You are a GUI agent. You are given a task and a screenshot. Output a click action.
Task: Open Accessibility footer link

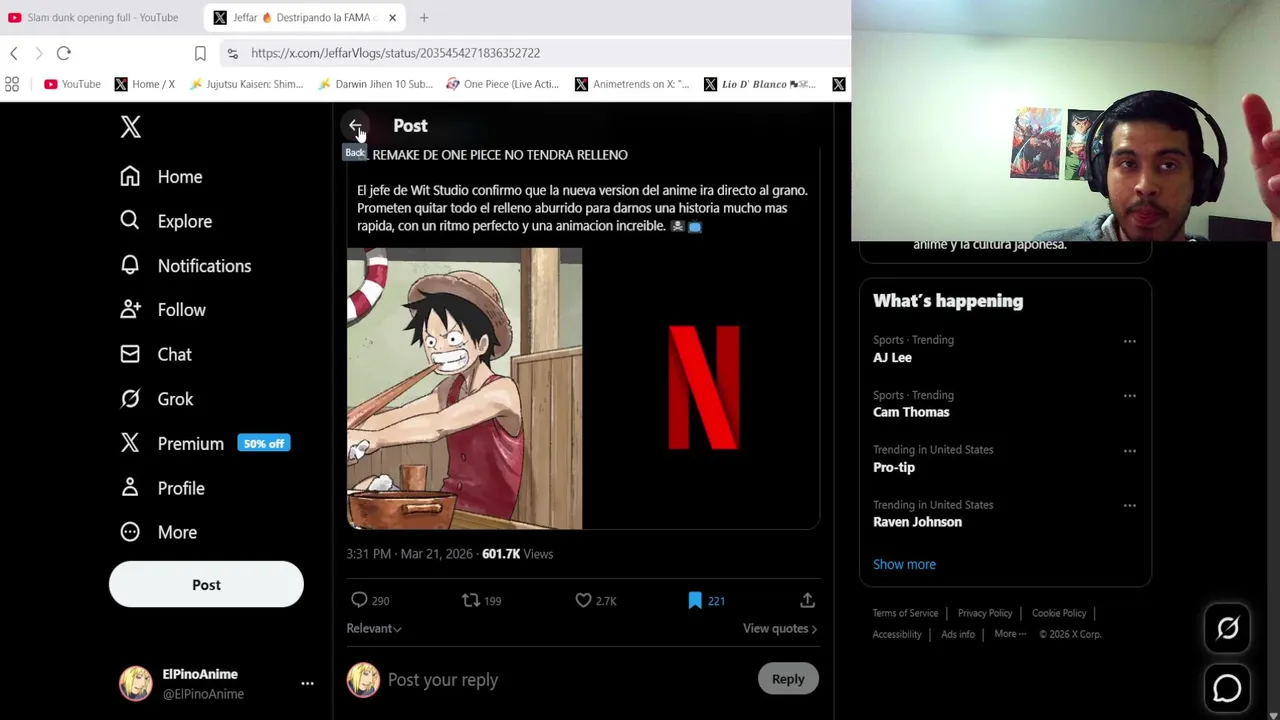point(897,634)
